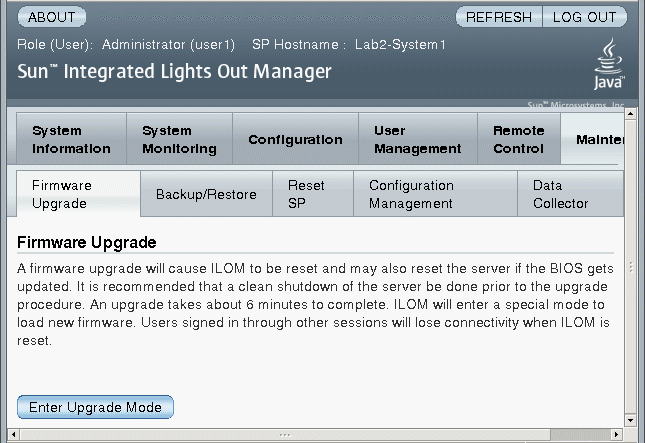
Task: Open the Configuration tab
Action: tap(295, 139)
